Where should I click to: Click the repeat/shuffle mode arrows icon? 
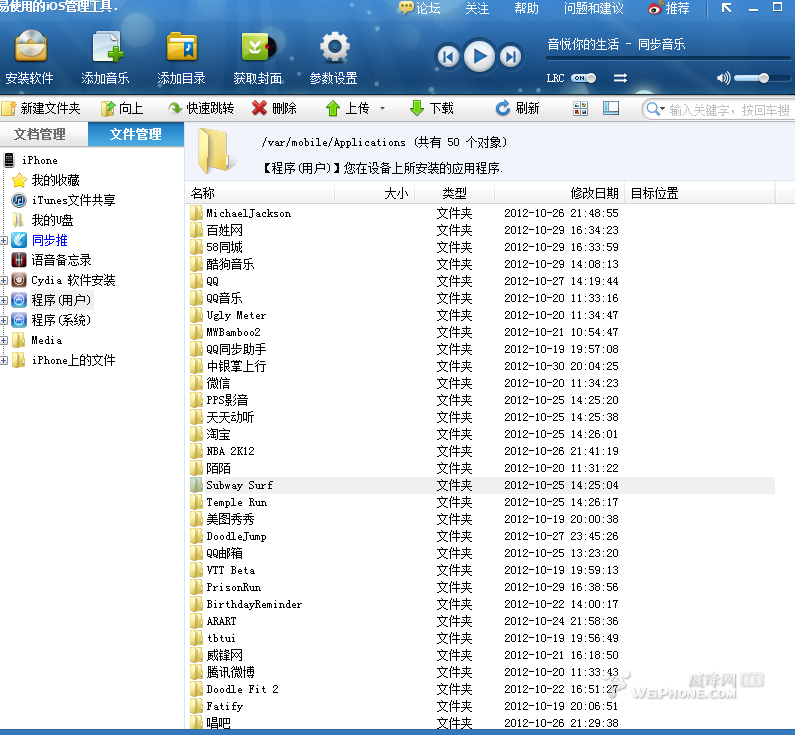(x=620, y=78)
